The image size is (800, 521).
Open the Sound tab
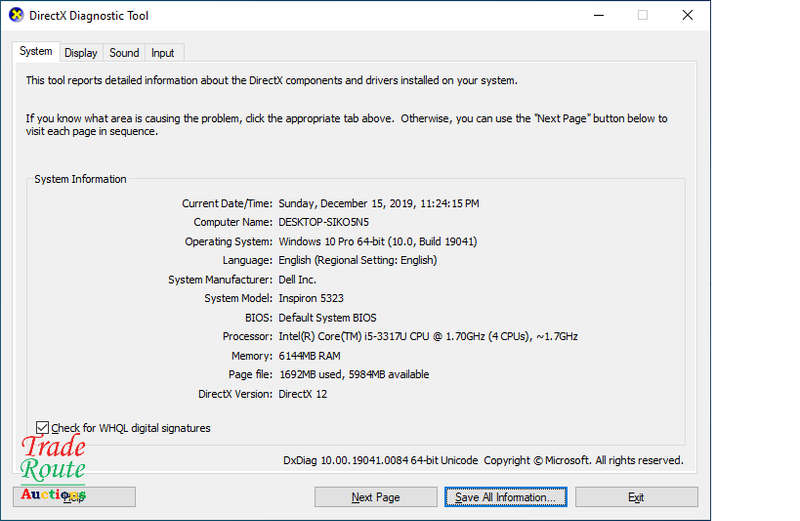[x=124, y=53]
